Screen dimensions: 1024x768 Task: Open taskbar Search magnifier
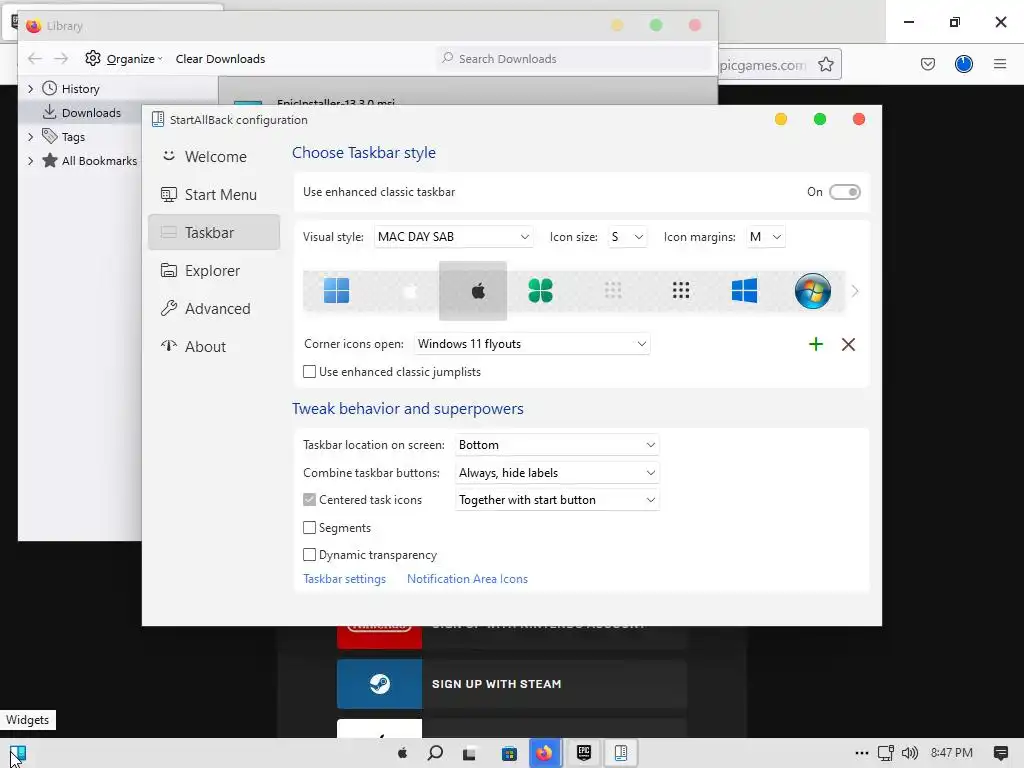point(435,753)
